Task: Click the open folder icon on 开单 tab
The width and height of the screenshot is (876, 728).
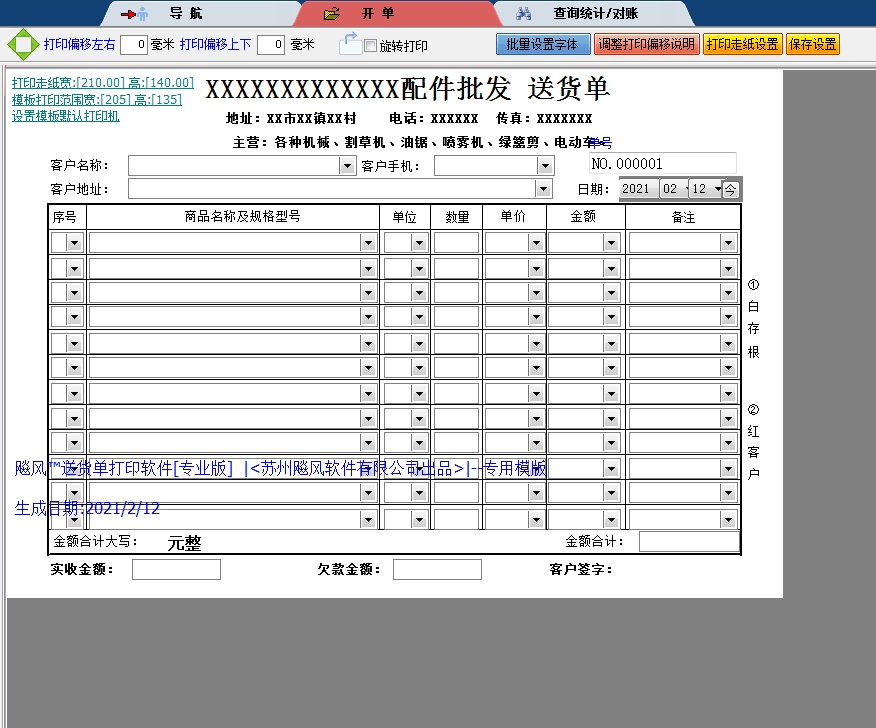Action: tap(330, 12)
